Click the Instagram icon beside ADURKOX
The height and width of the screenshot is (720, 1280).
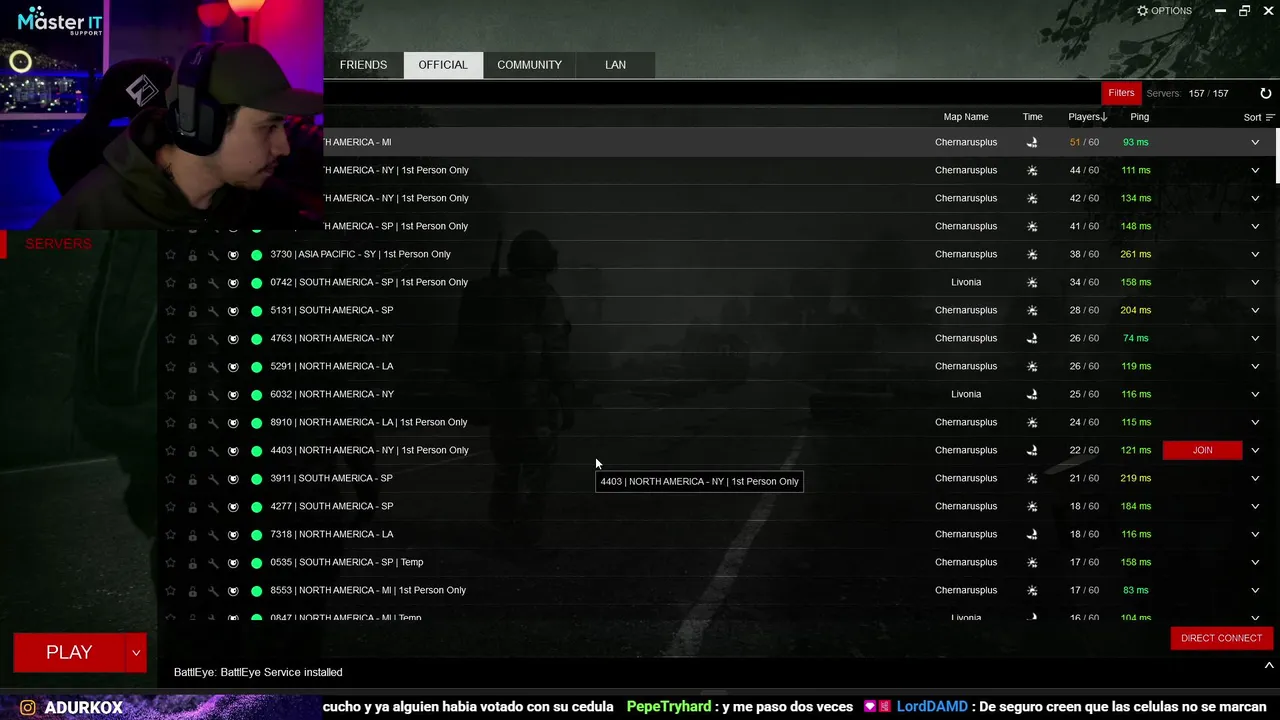[28, 707]
